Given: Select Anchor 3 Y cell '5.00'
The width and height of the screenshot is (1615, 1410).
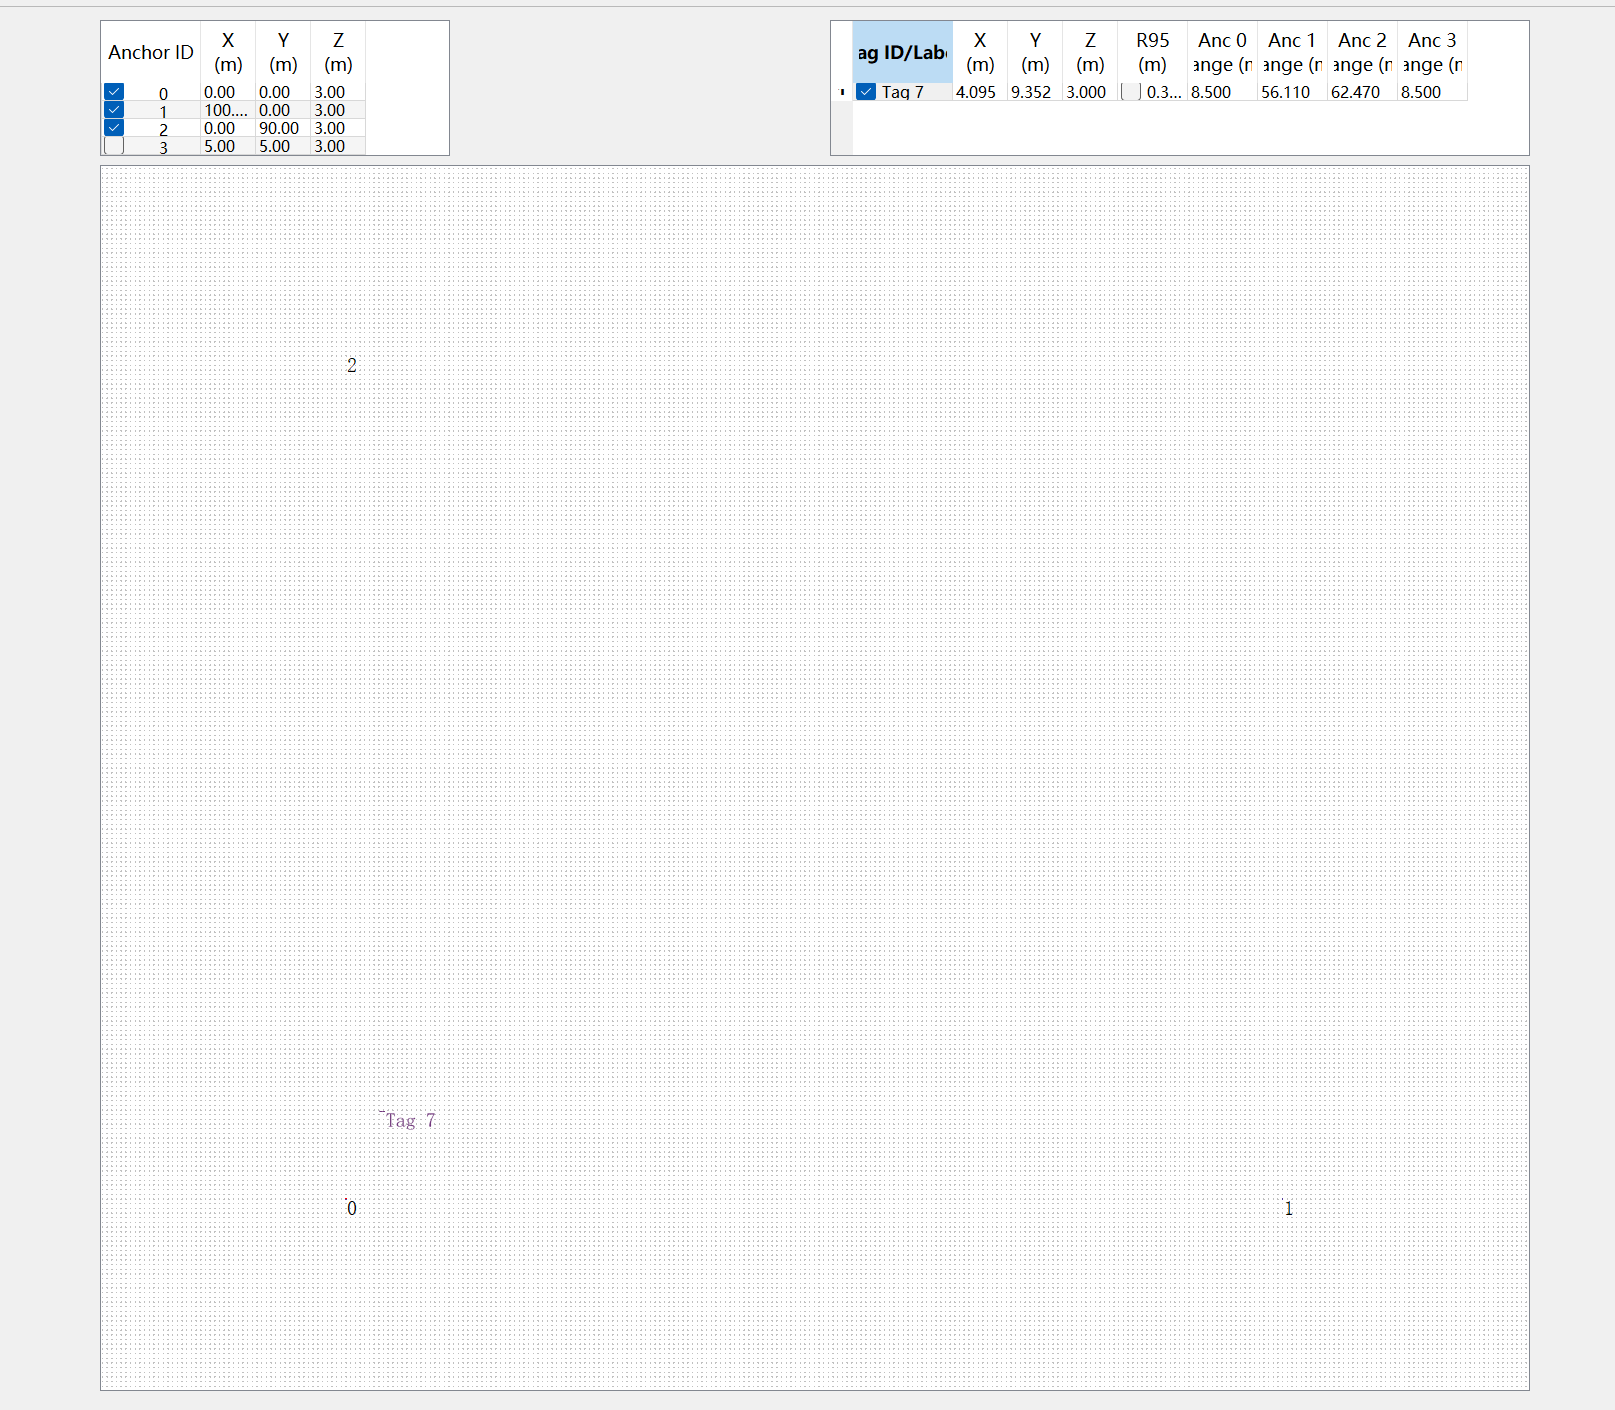Looking at the screenshot, I should click(283, 146).
